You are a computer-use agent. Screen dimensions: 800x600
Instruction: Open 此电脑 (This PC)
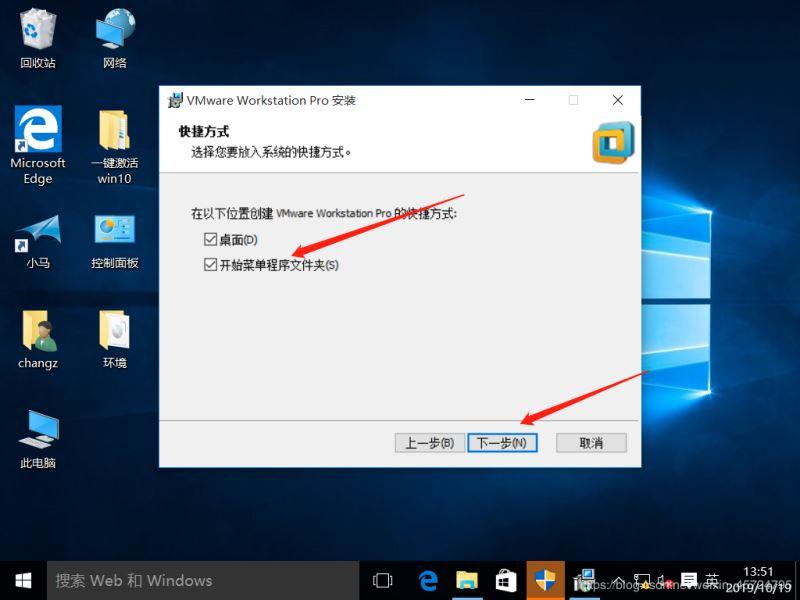[37, 430]
